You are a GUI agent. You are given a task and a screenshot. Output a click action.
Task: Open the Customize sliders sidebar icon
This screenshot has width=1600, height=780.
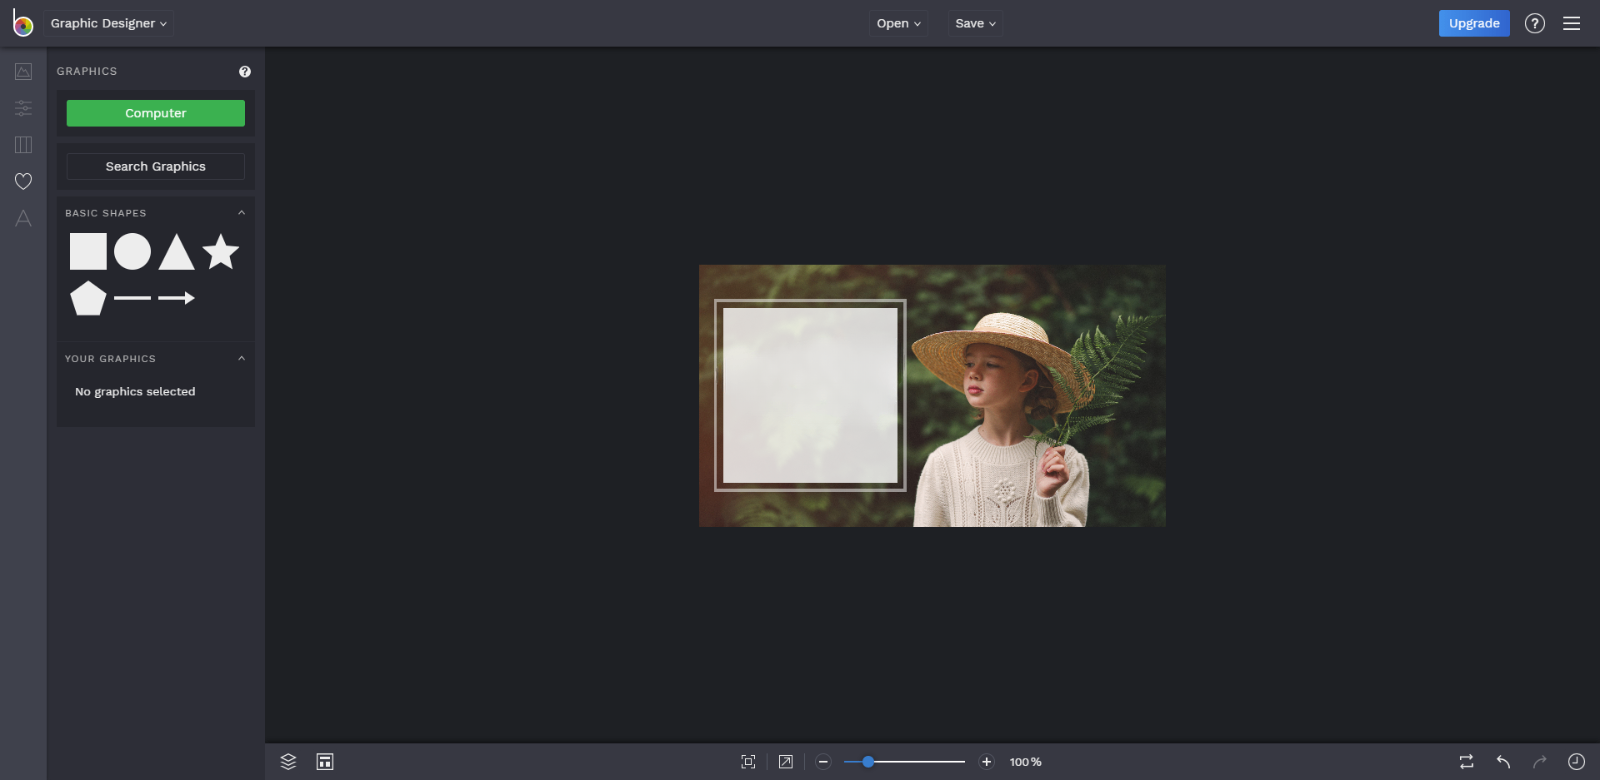coord(23,108)
